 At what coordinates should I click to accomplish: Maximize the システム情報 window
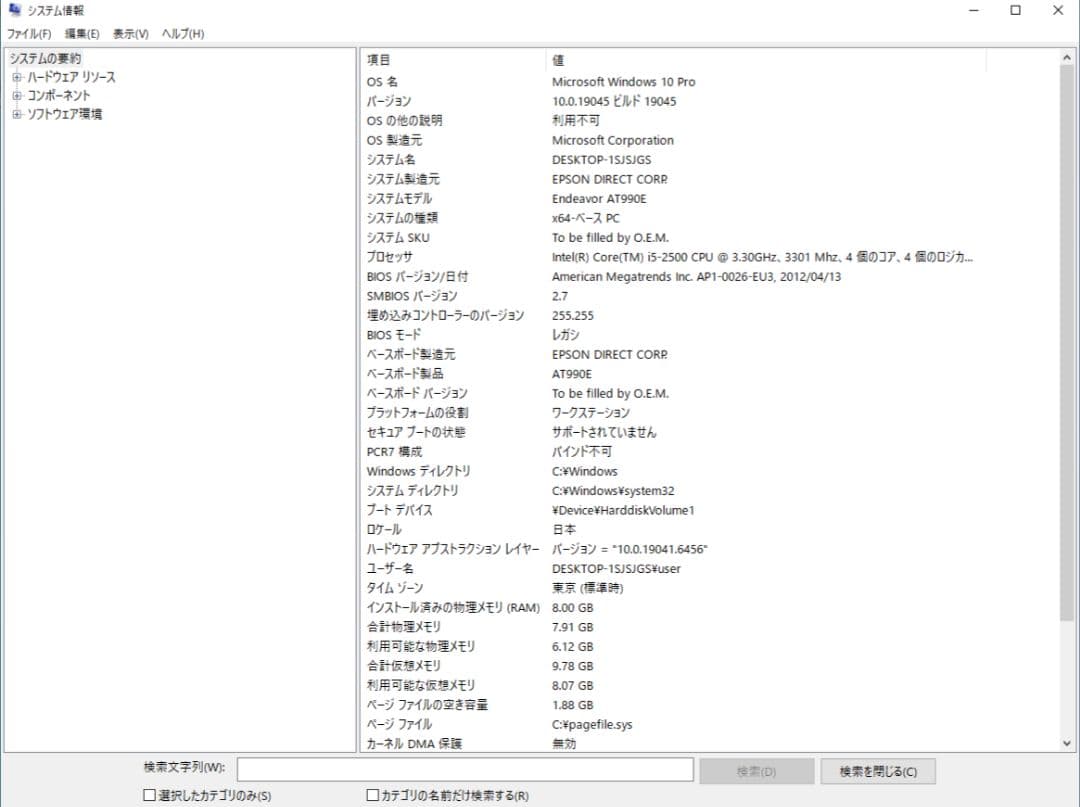click(x=1015, y=10)
